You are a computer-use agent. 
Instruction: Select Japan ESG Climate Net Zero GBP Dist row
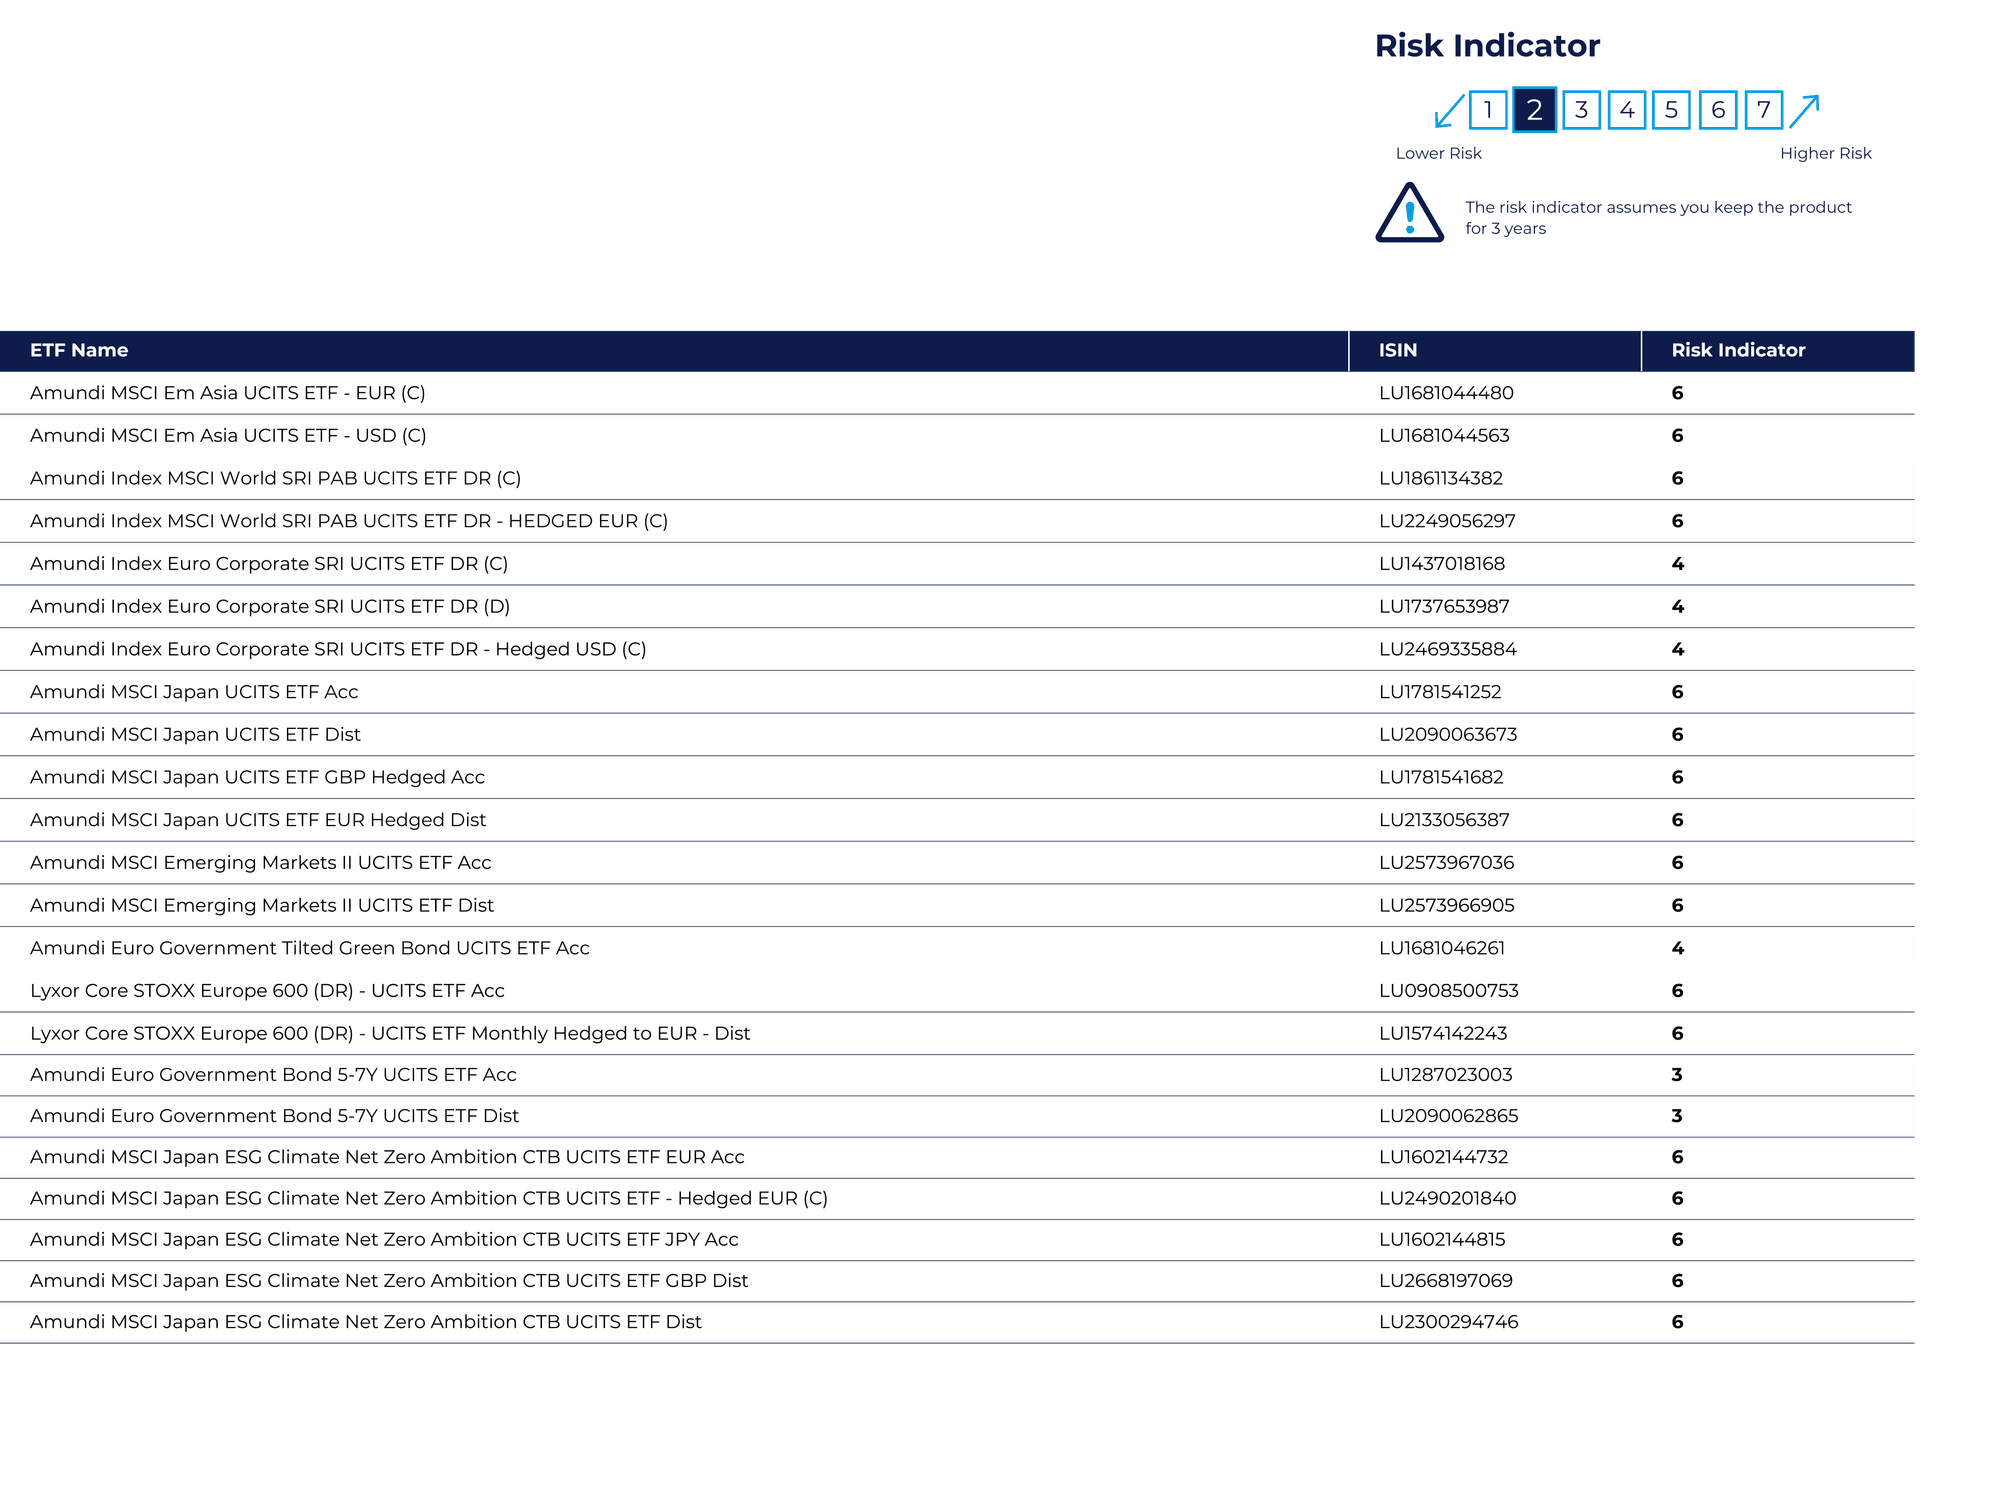[x=957, y=1281]
